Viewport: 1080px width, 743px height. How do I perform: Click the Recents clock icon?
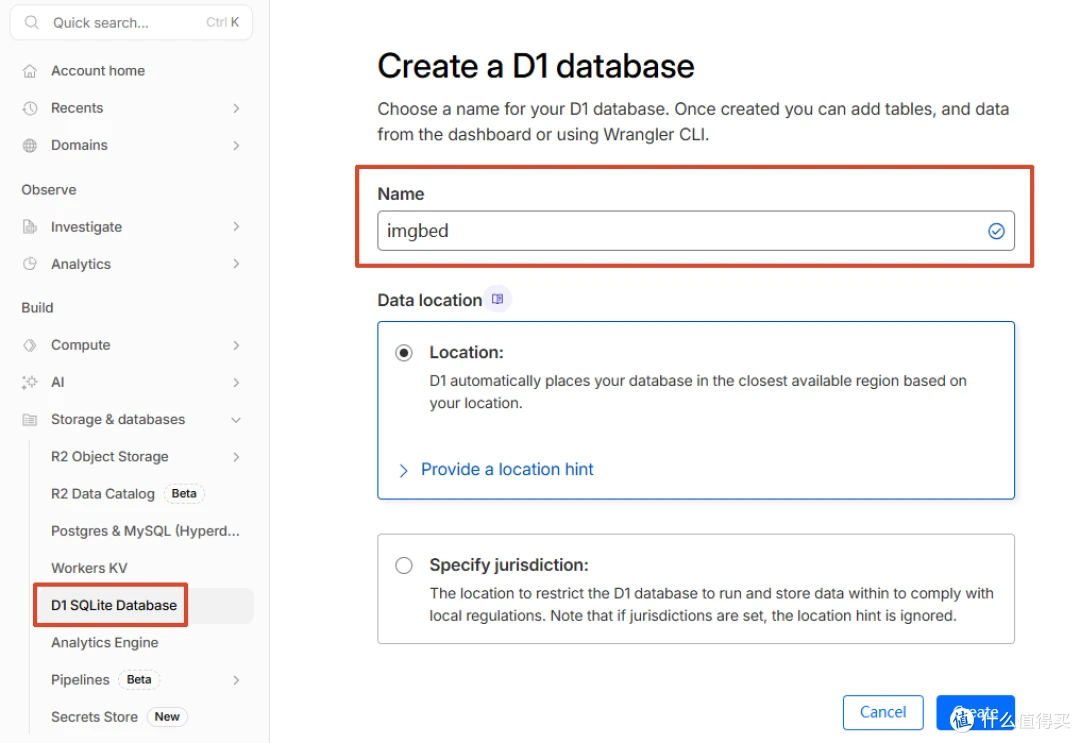coord(30,108)
